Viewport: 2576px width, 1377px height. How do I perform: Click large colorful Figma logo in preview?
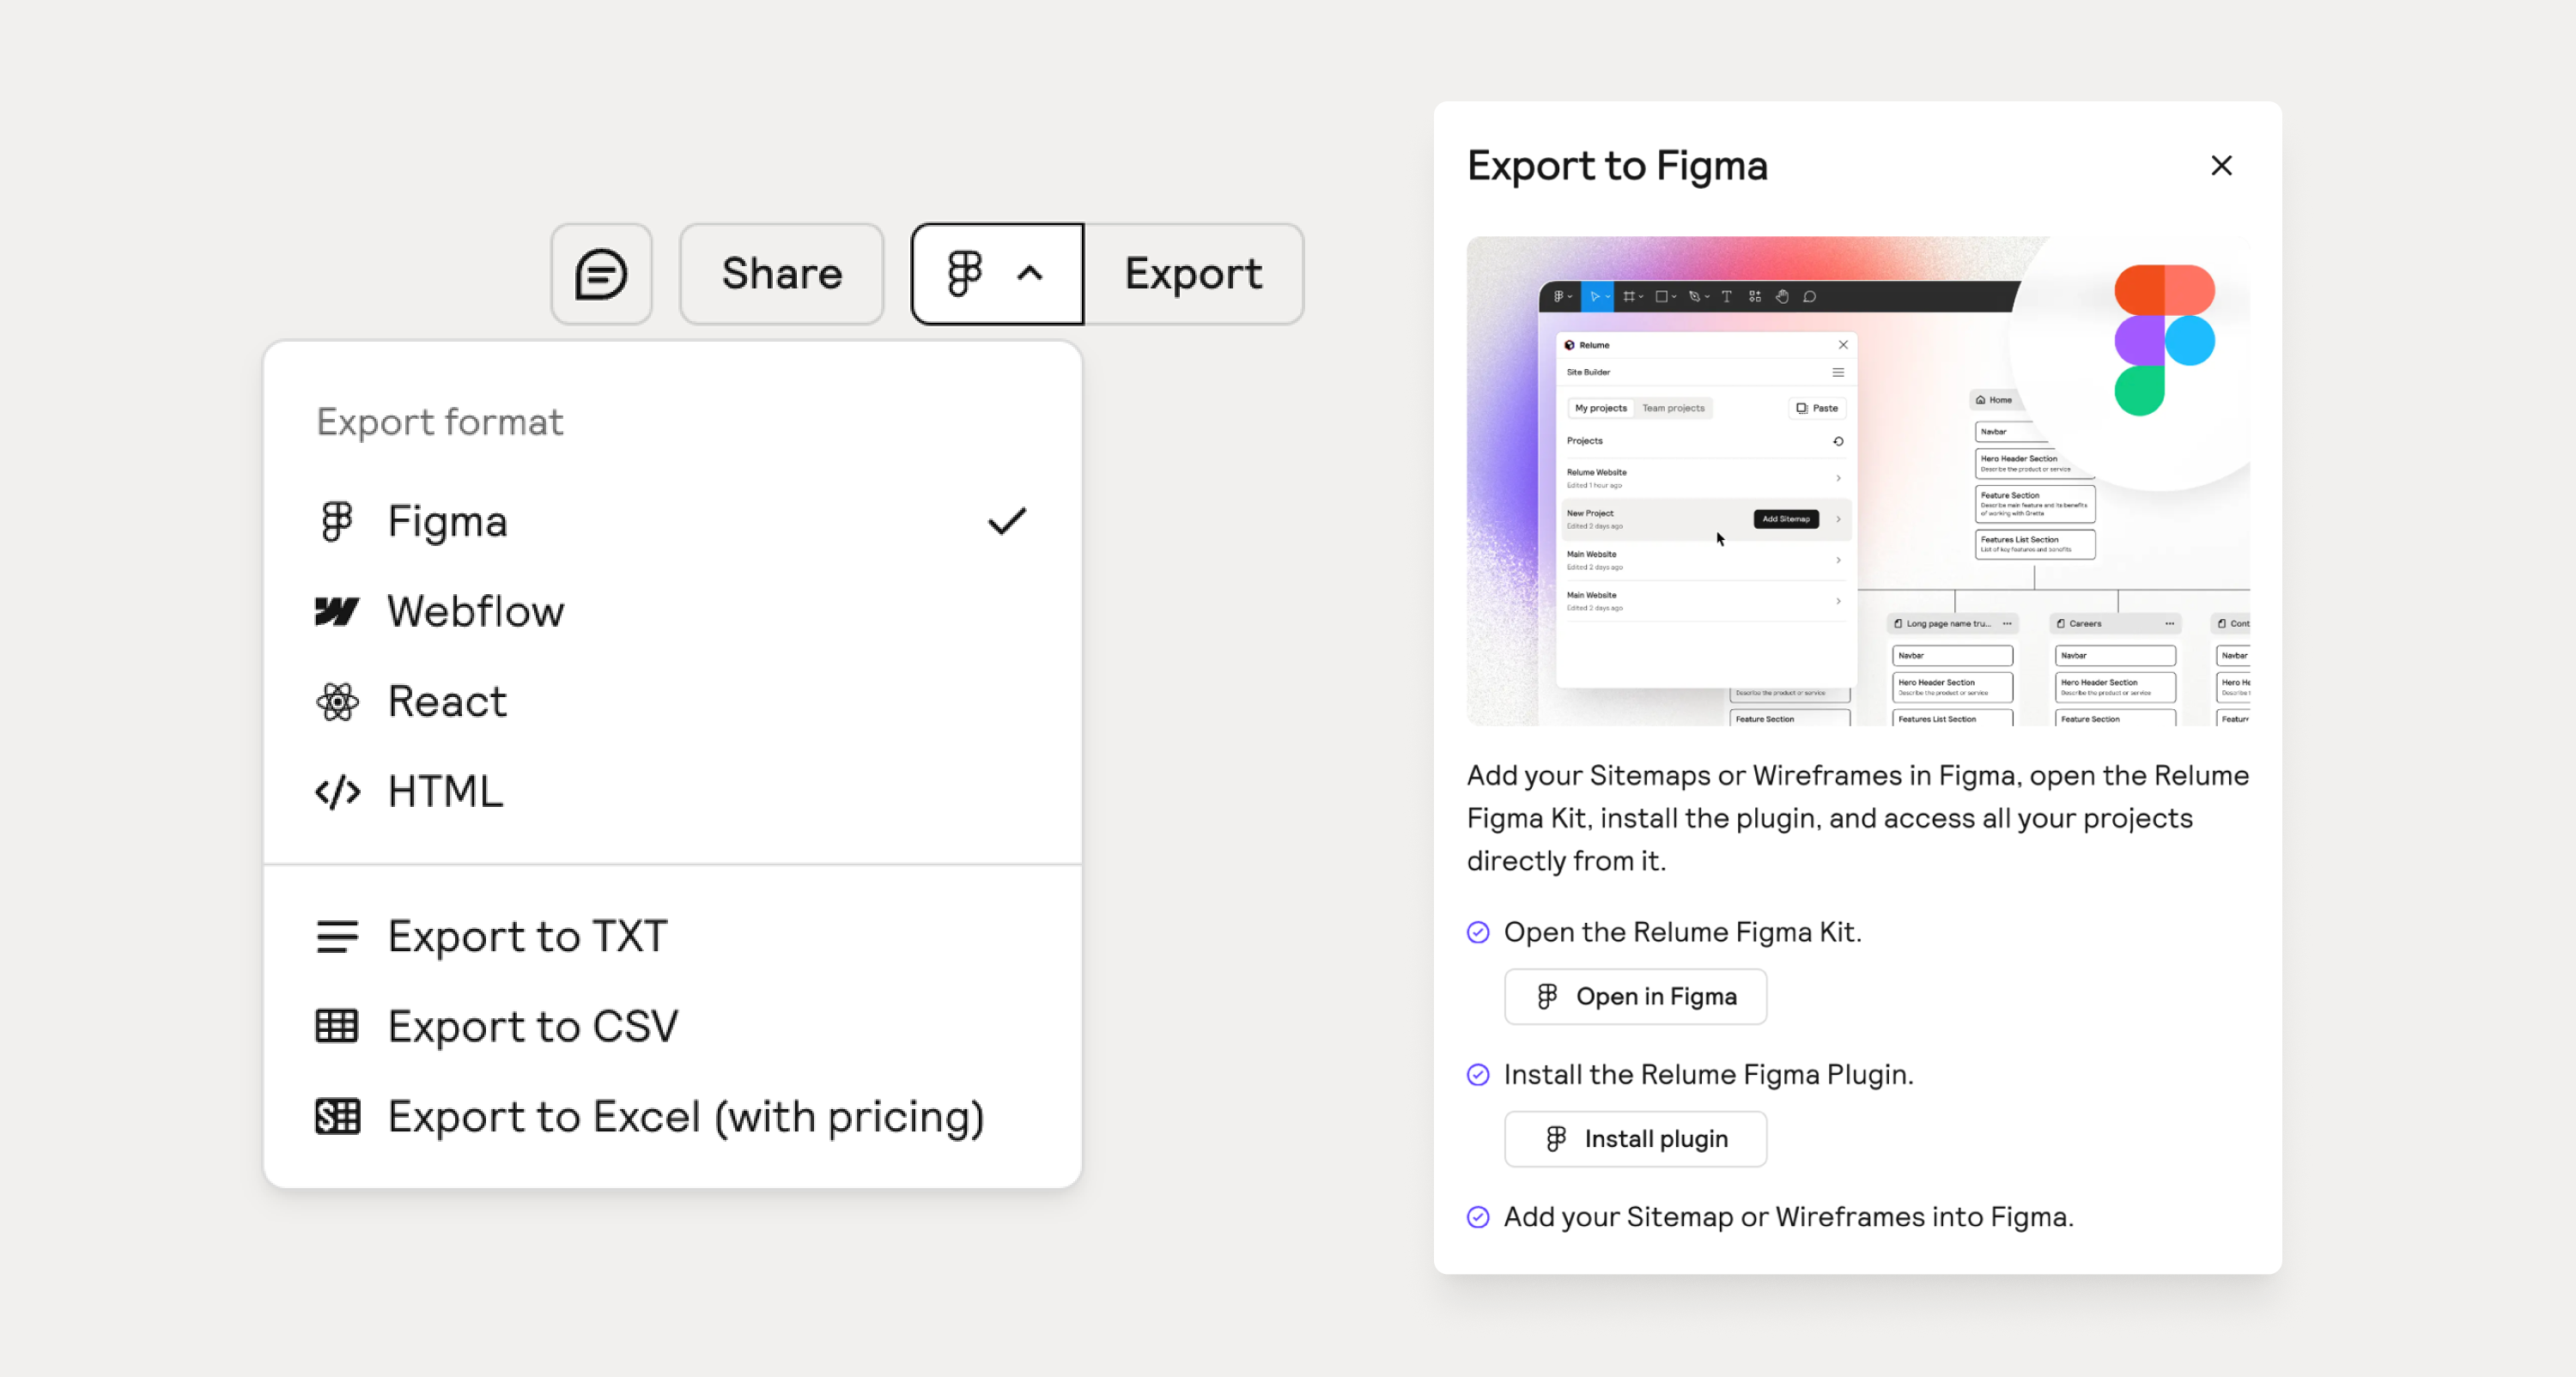click(2164, 340)
